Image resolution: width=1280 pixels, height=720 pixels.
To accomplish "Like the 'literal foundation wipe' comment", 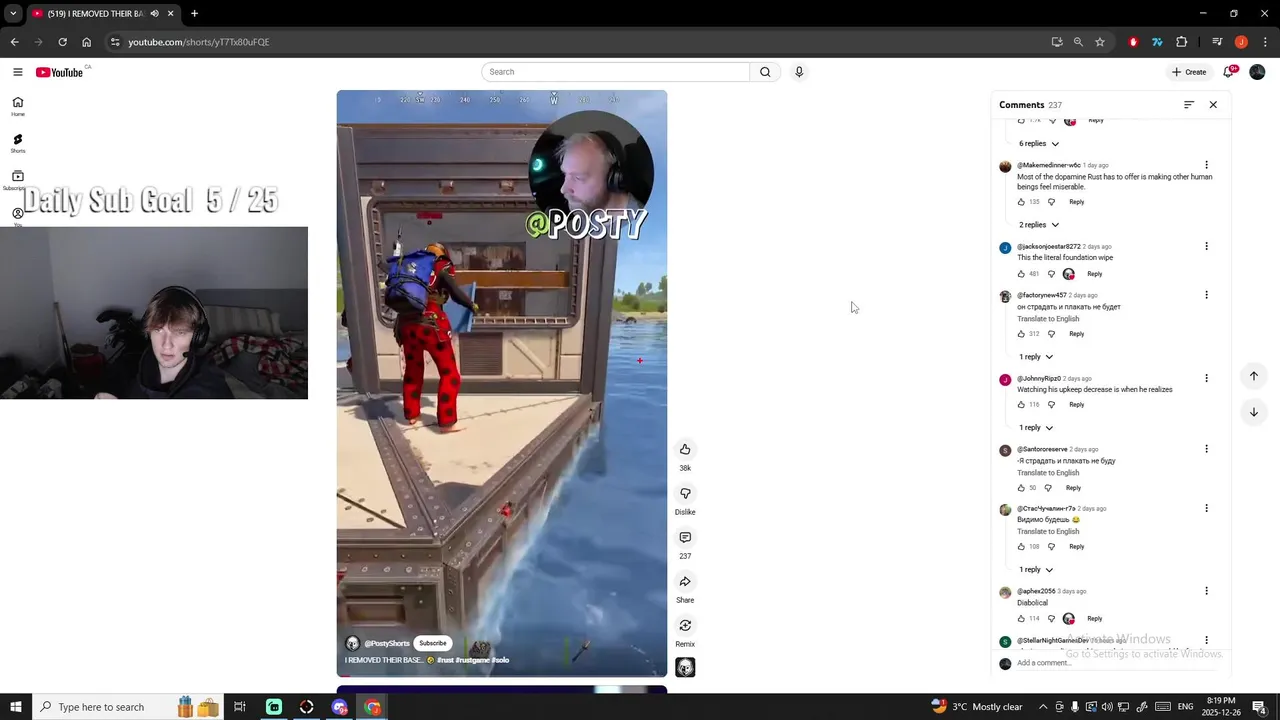I will [1021, 274].
